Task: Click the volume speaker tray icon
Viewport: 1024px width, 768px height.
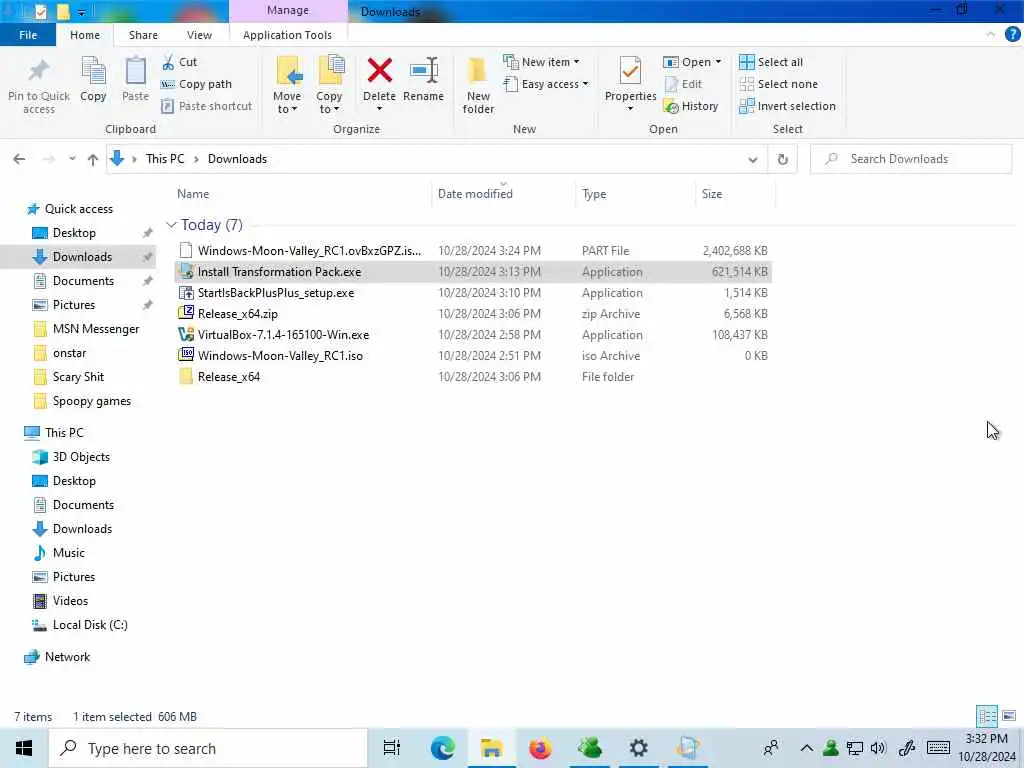Action: click(878, 748)
